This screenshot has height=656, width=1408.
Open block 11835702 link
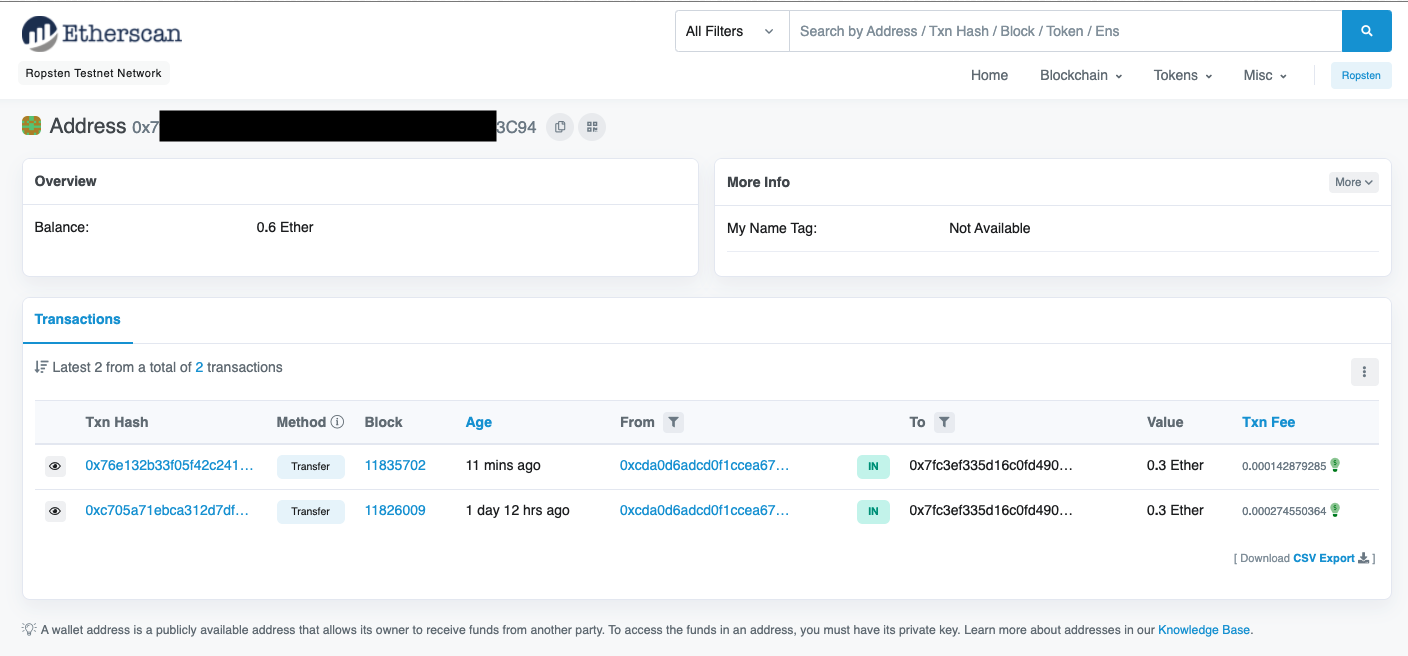395,465
